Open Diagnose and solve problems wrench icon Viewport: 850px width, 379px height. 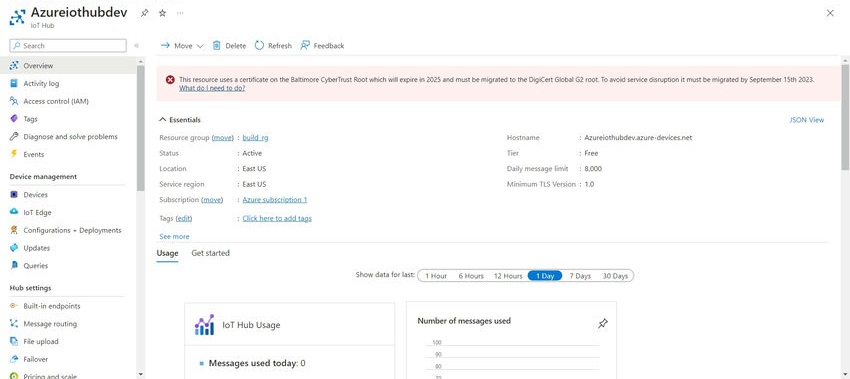(x=14, y=137)
